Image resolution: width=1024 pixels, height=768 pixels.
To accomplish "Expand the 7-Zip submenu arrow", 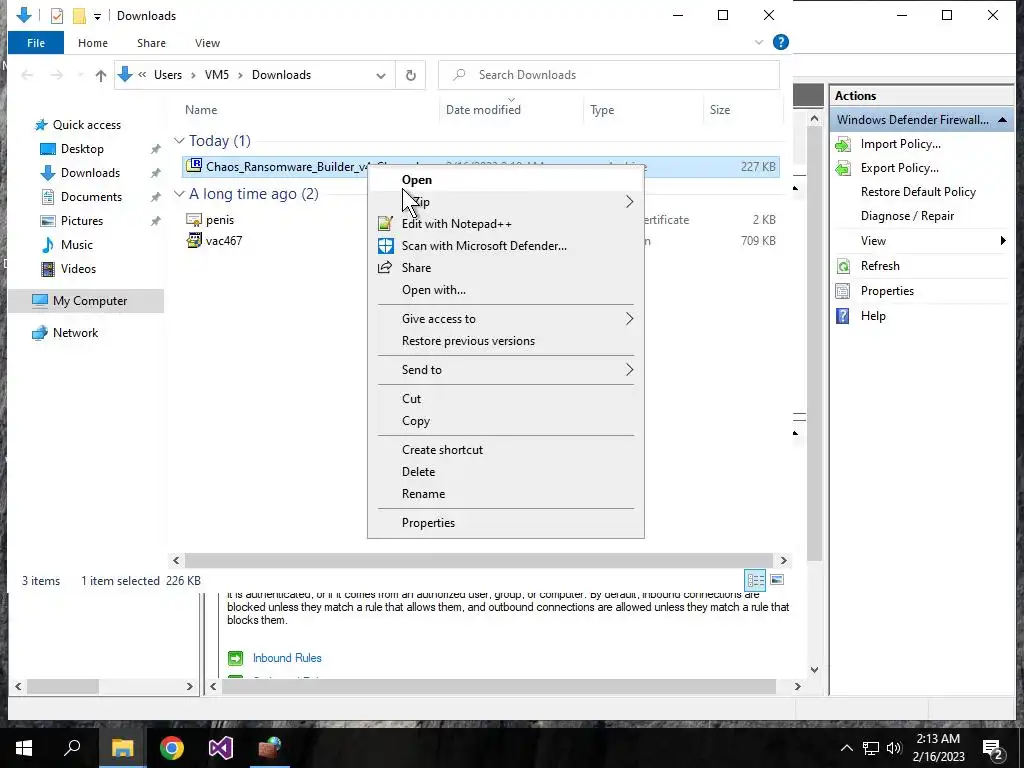I will click(x=630, y=202).
